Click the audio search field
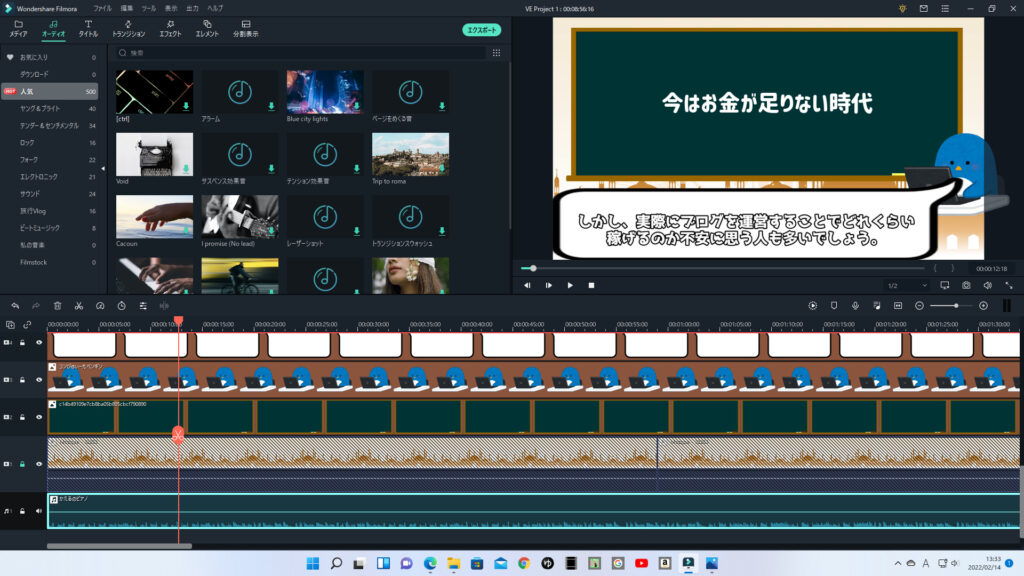 [301, 53]
